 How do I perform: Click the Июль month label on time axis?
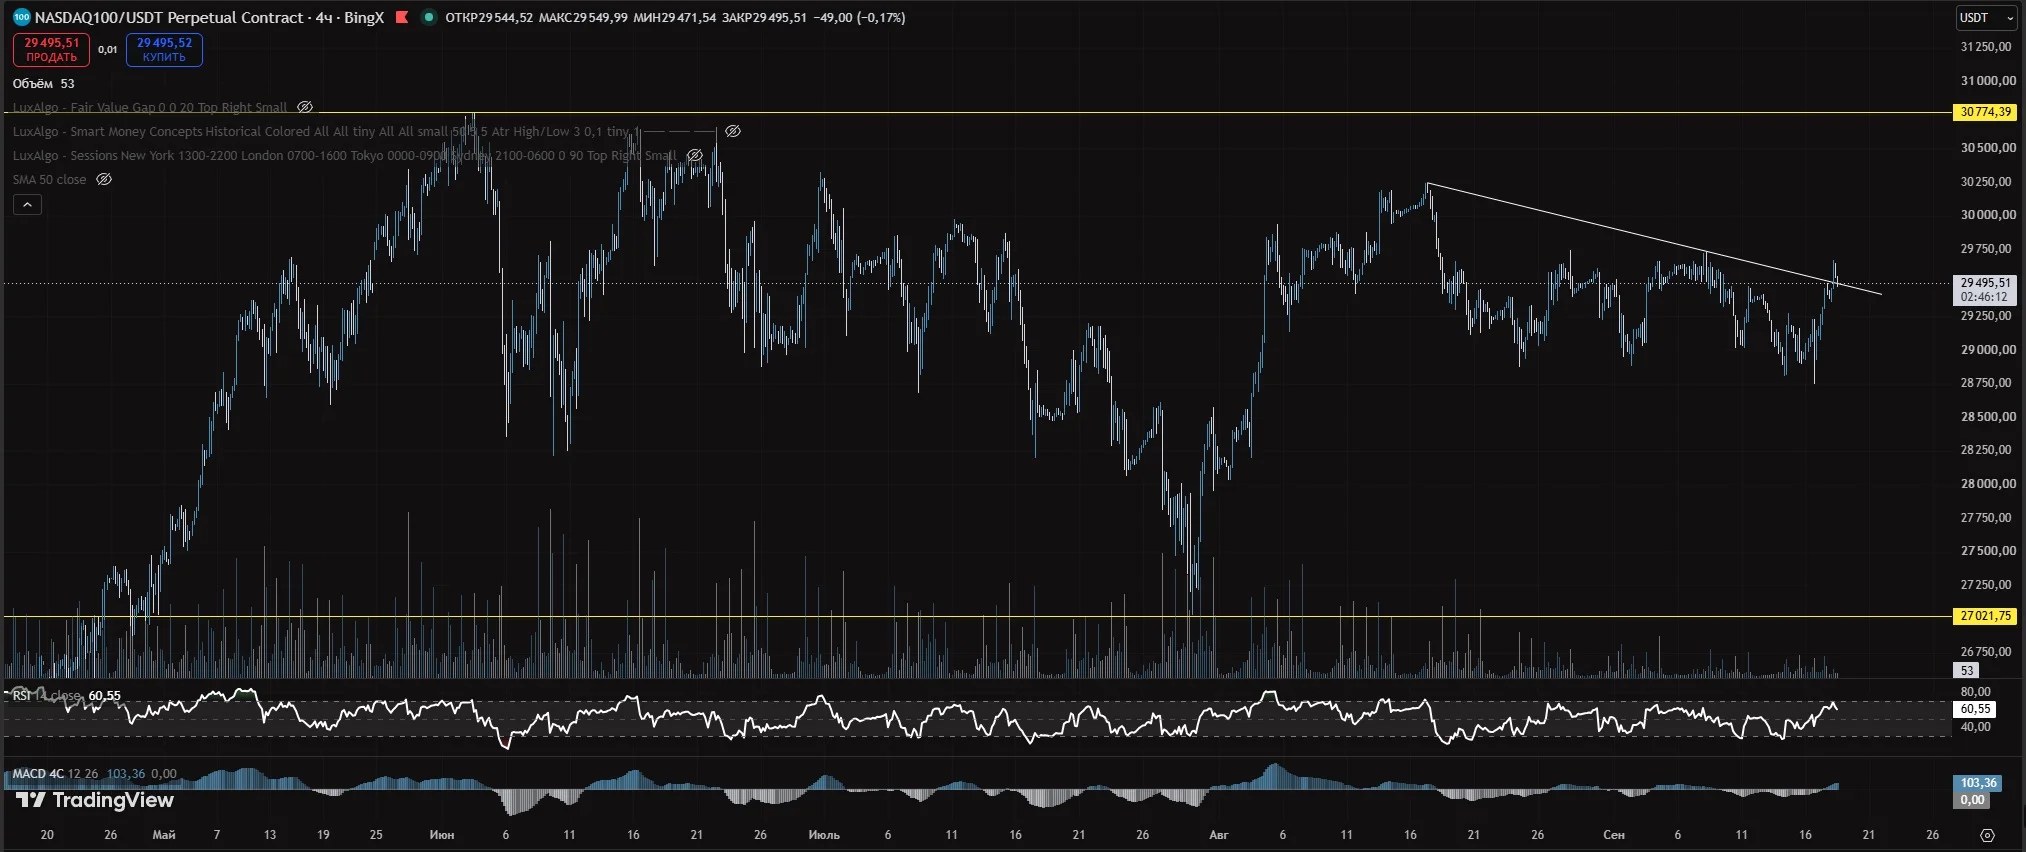click(x=824, y=834)
